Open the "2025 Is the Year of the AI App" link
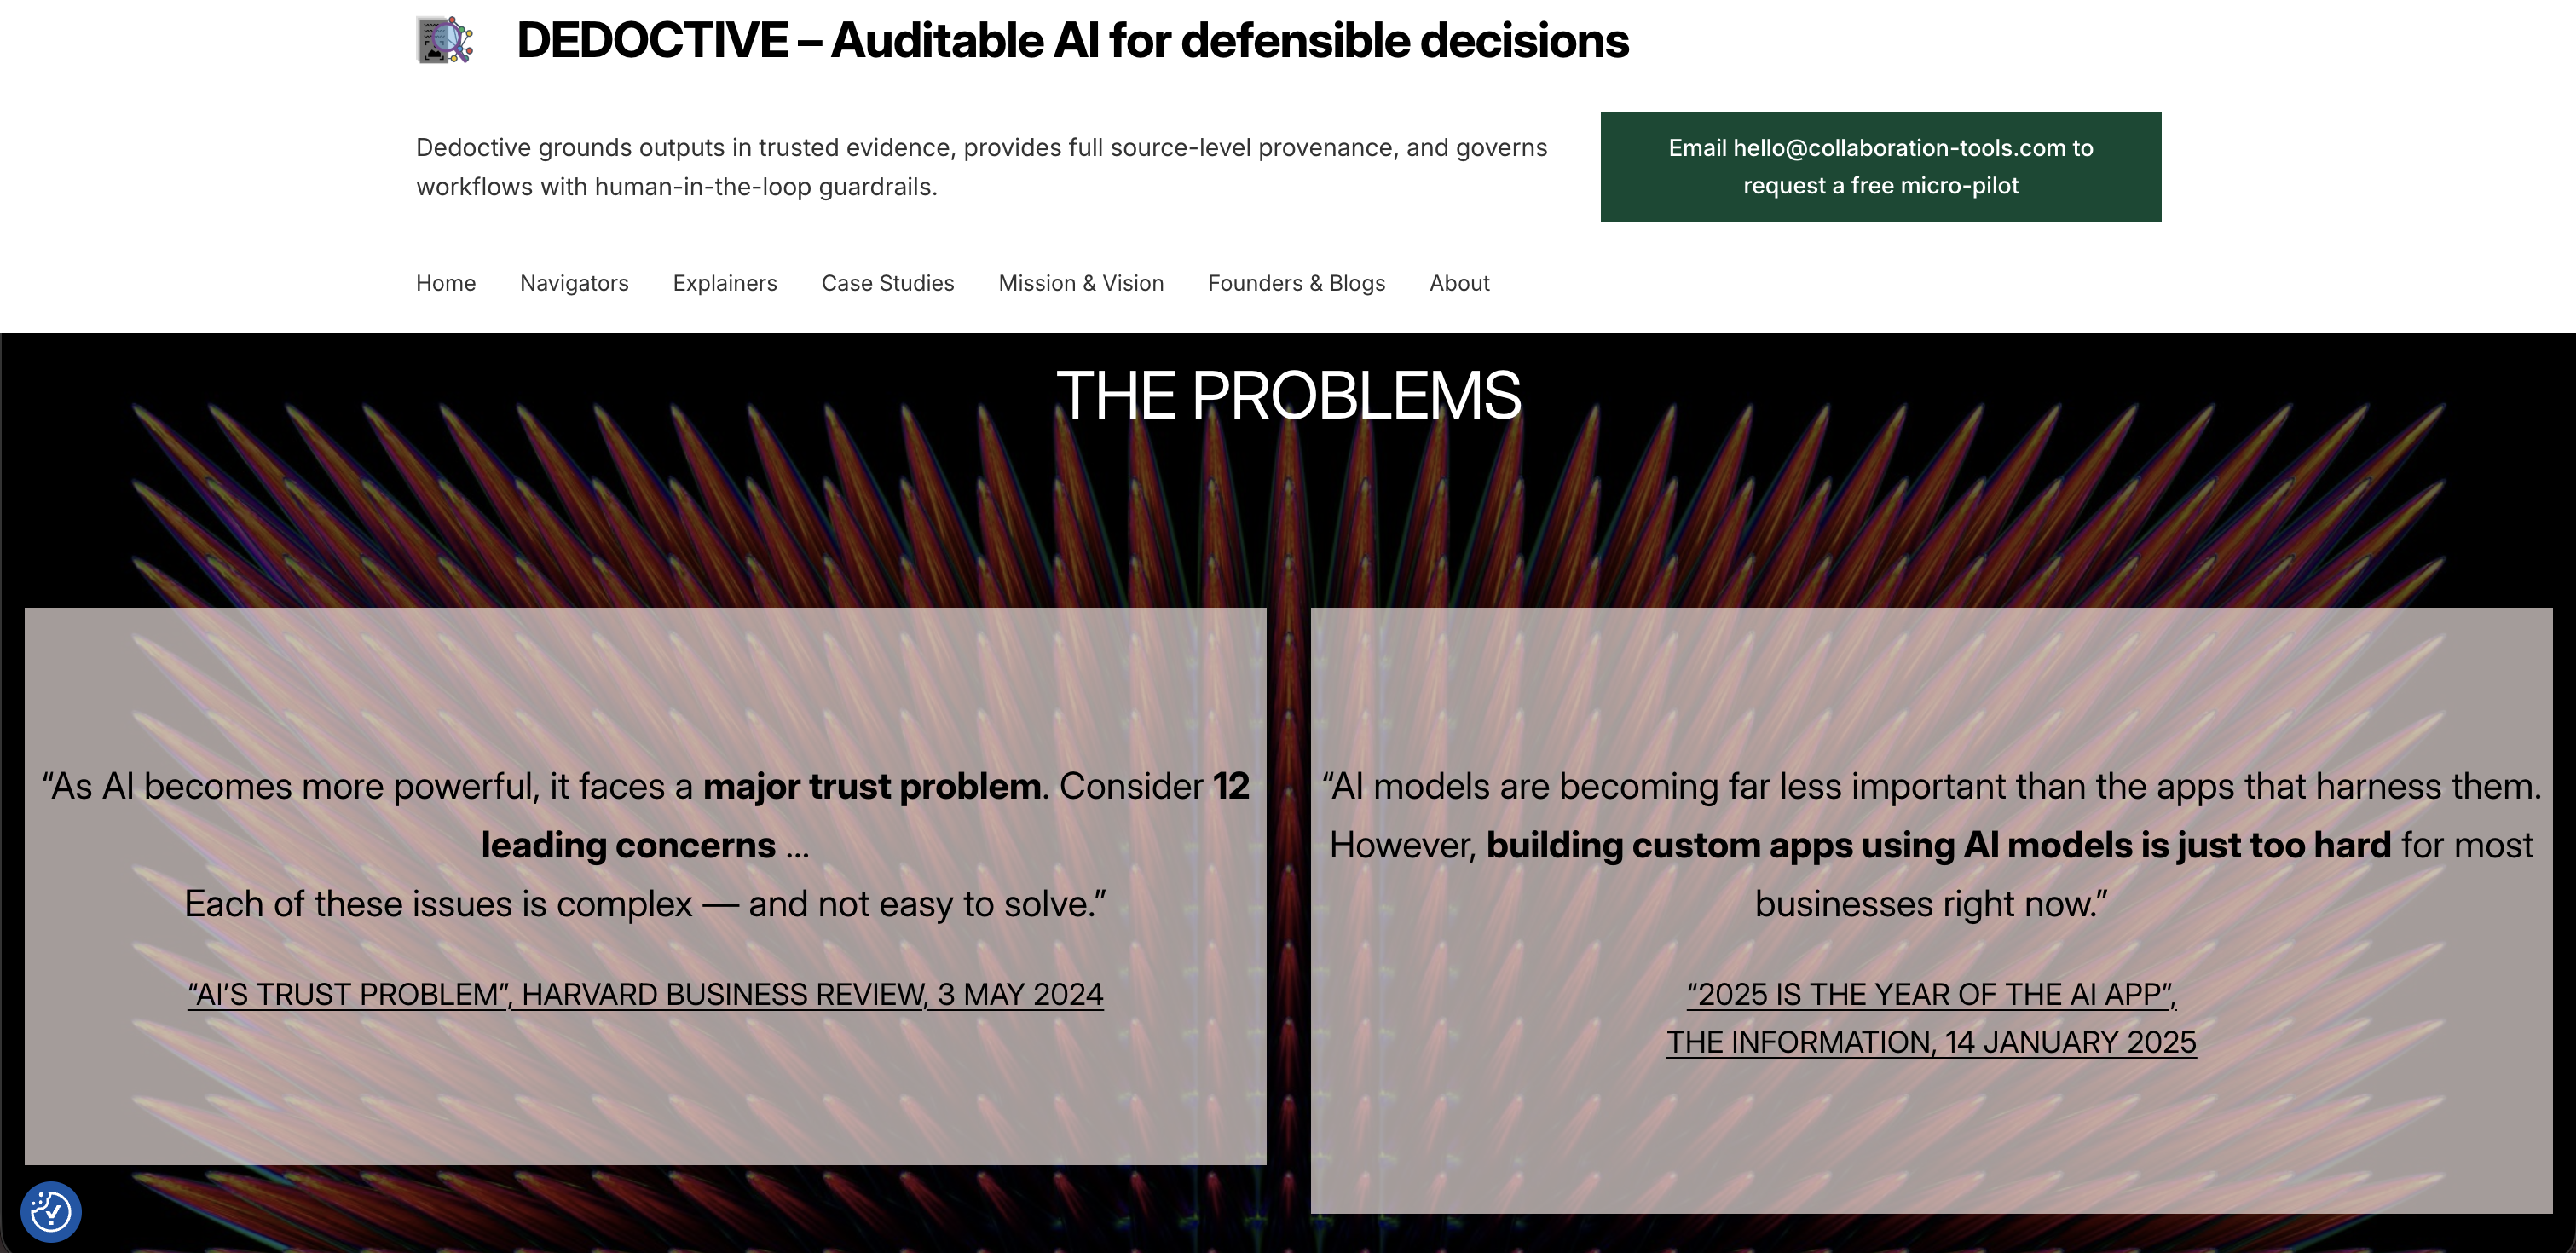This screenshot has height=1253, width=2576. pos(1931,1018)
